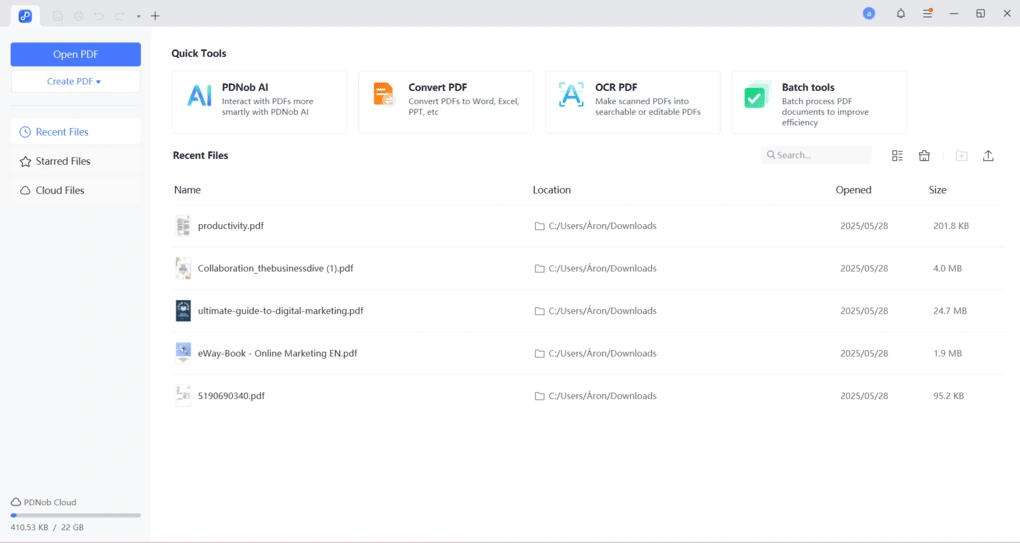Click the ultimate-guide-to-digital-marketing.pdf thumbnail

coord(183,311)
